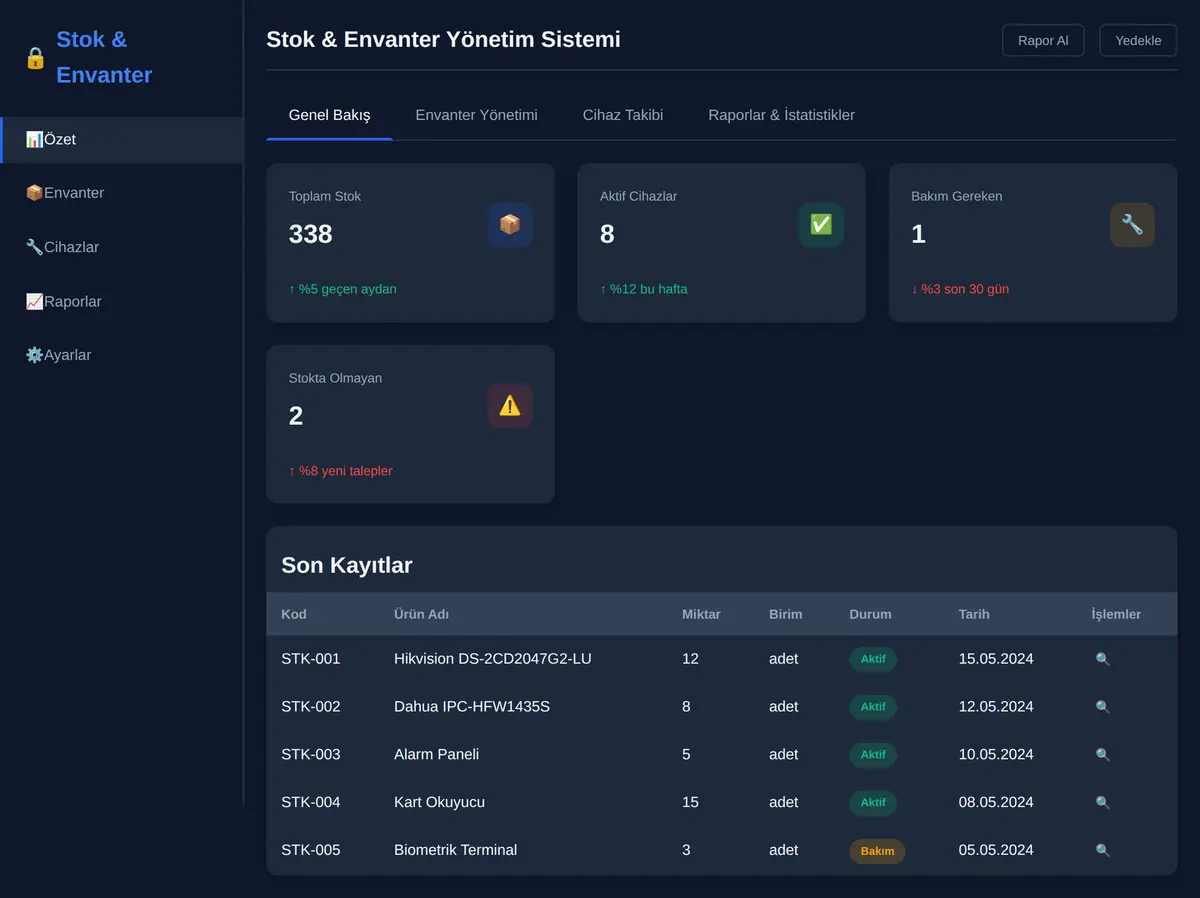Viewport: 1200px width, 898px height.
Task: Open the Cihazlar sidebar item
Action: (x=122, y=247)
